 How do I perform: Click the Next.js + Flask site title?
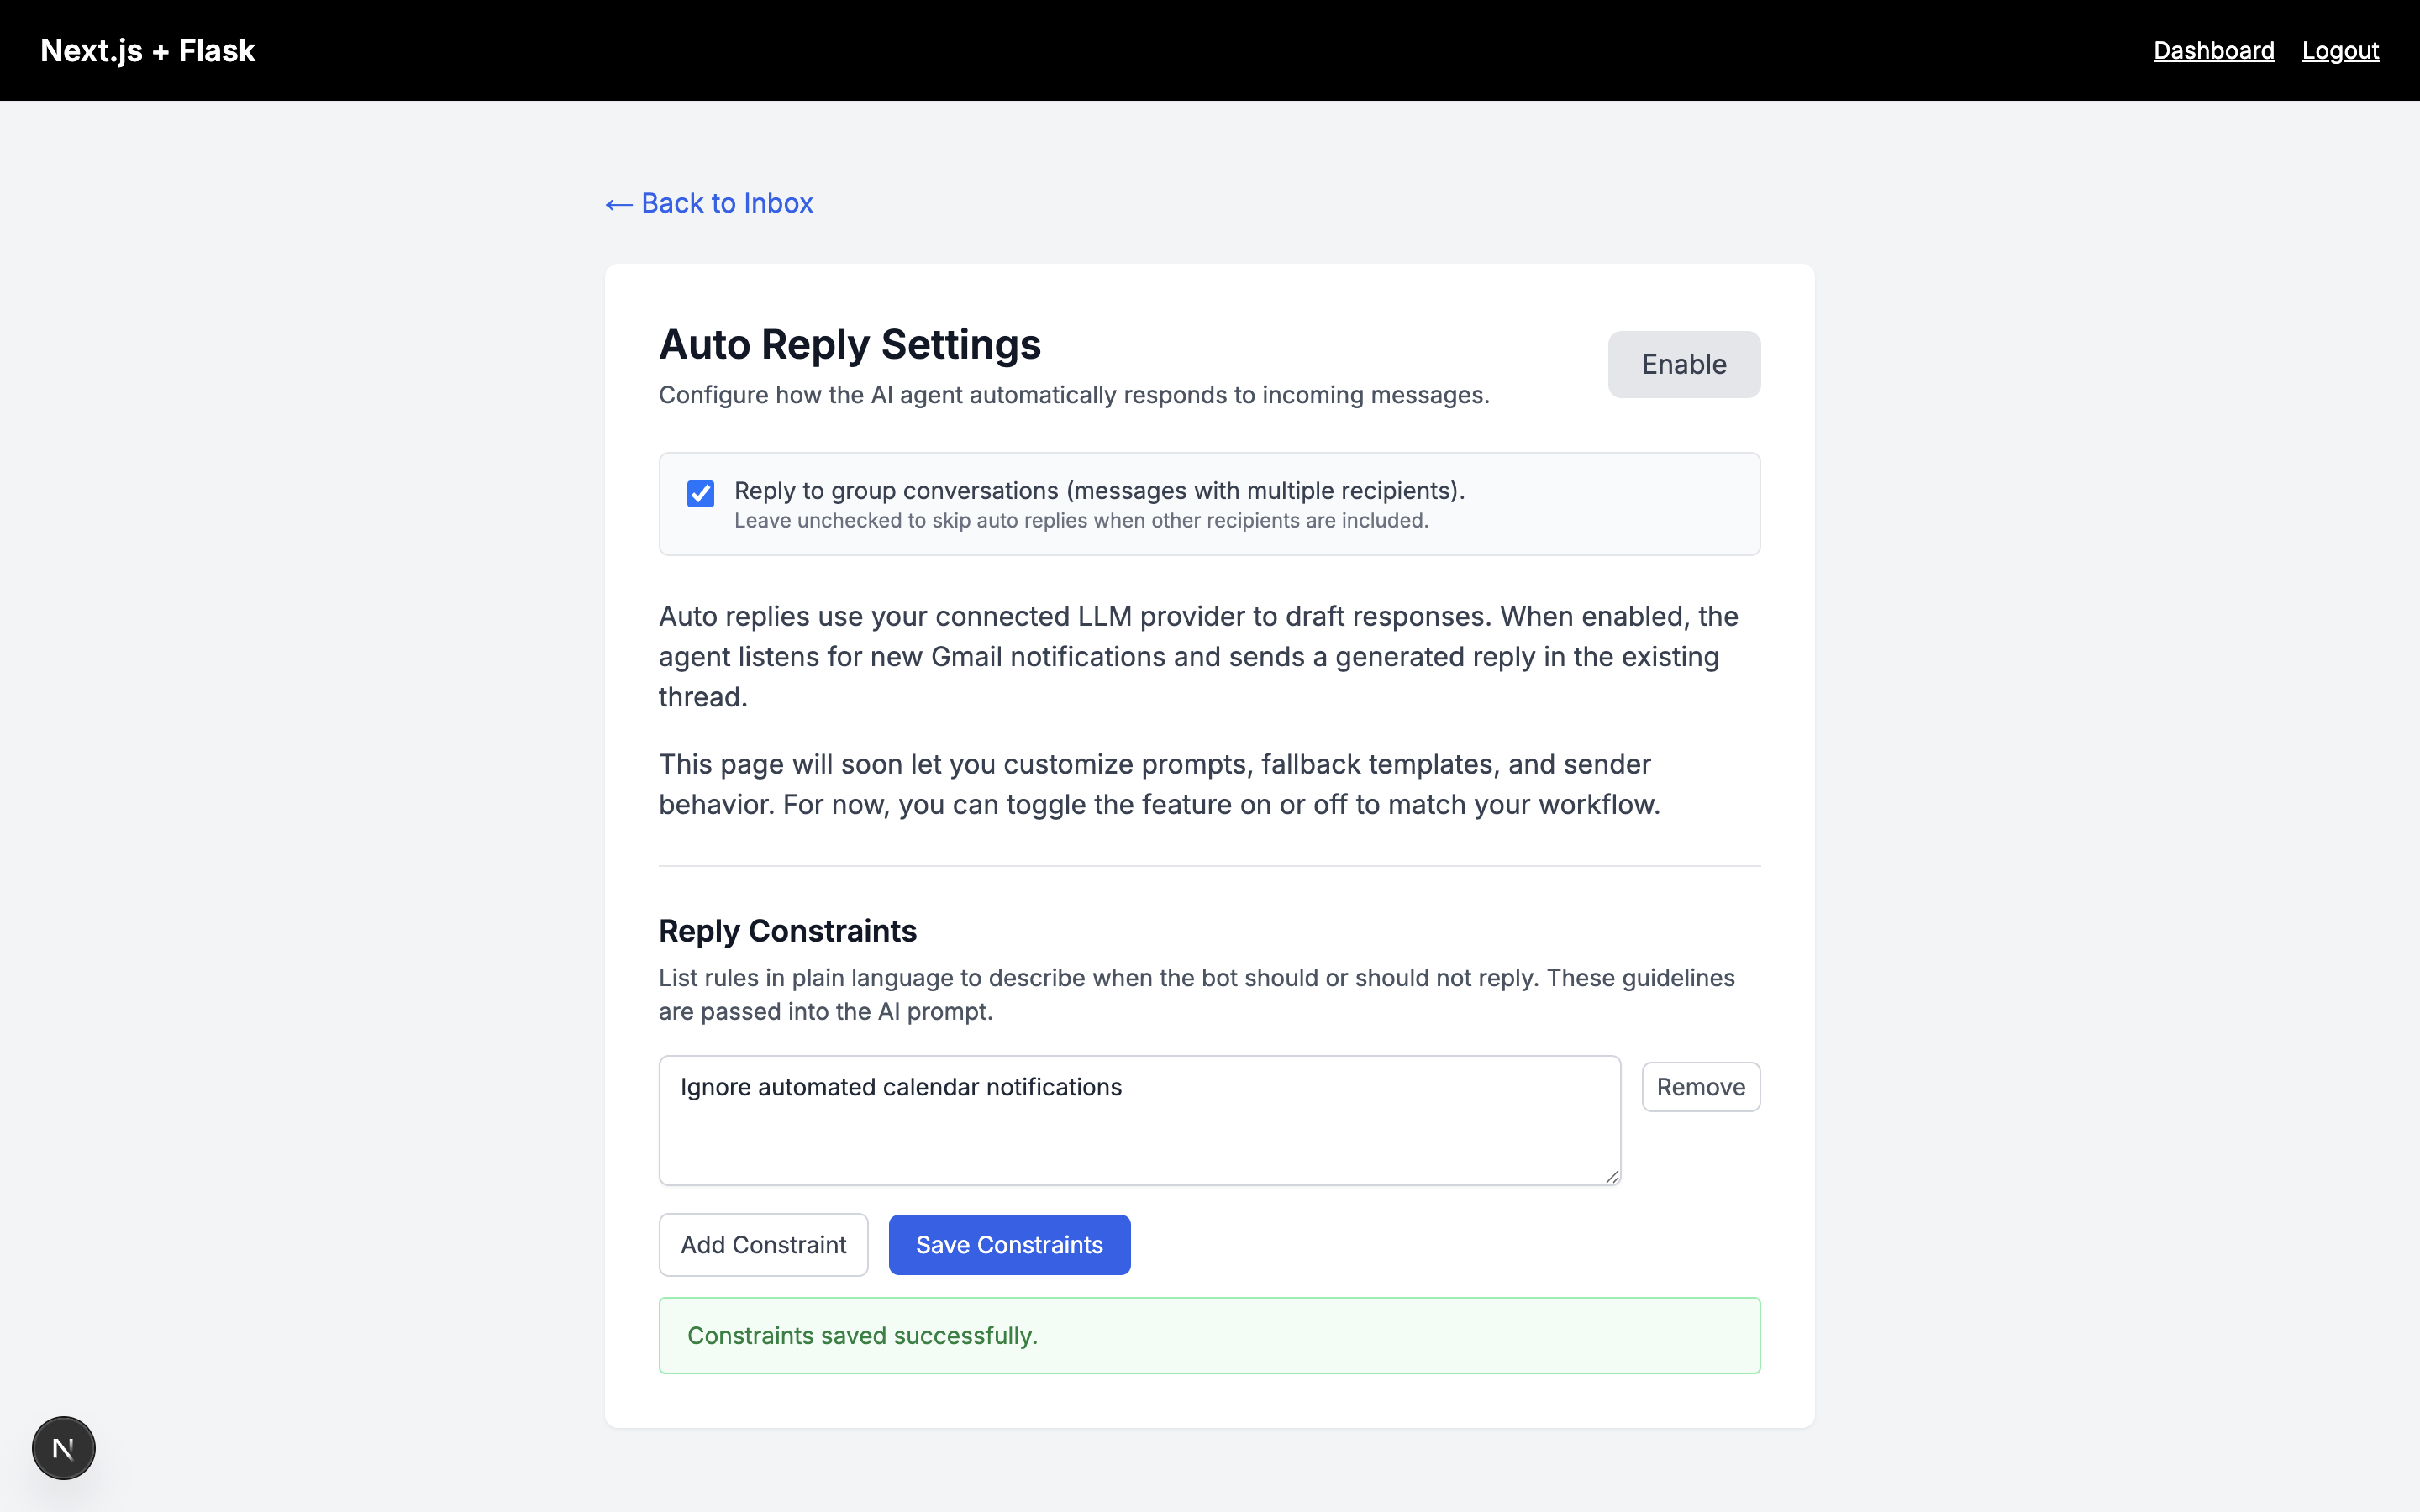click(147, 50)
